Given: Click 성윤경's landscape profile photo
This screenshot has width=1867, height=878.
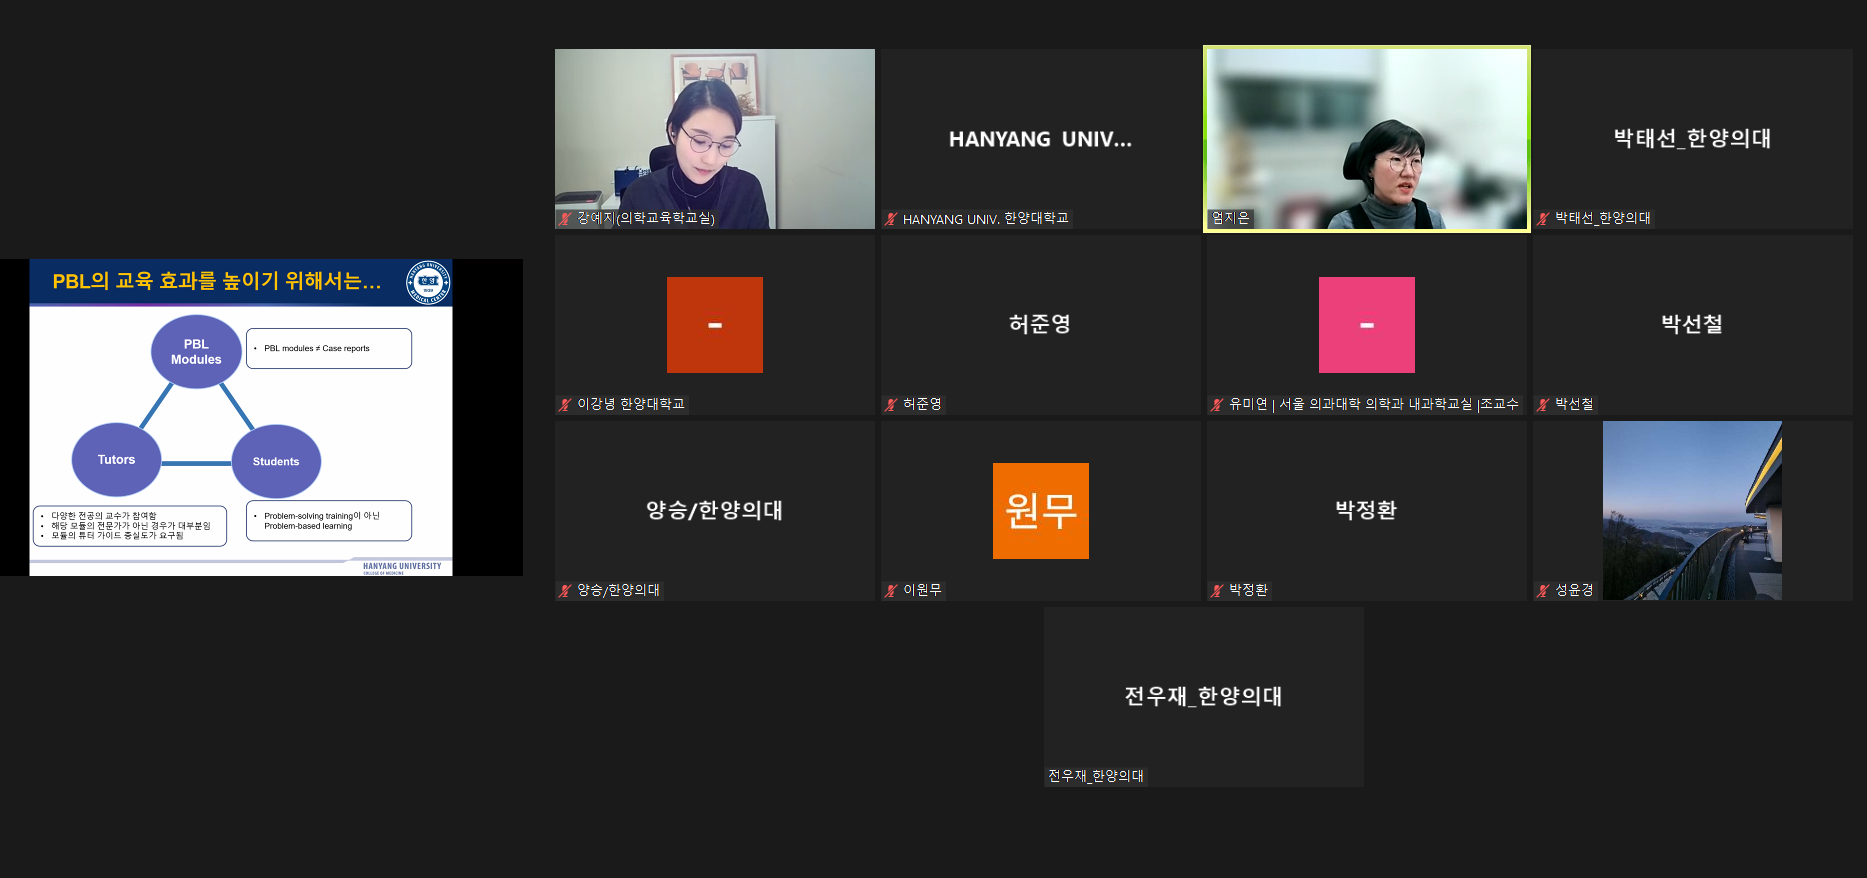Looking at the screenshot, I should pyautogui.click(x=1691, y=510).
